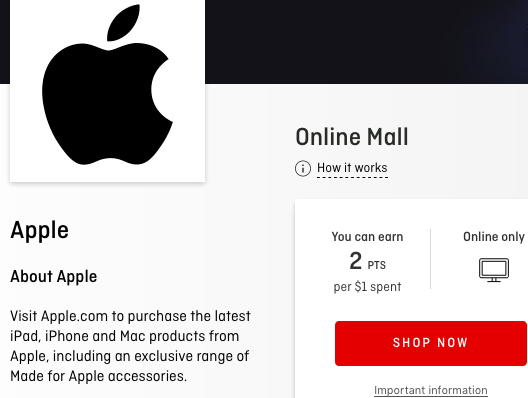Click the large 2 PTS value
Viewport: 528px width, 398px height.
click(367, 261)
